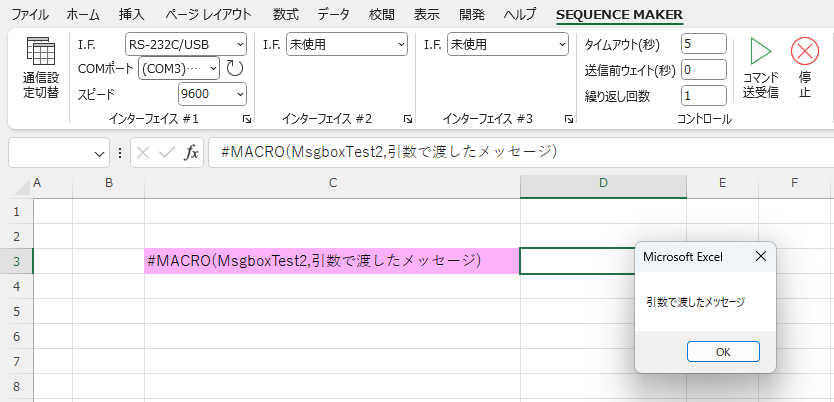Select row 5 header
Screen dimensions: 834x402
(16, 311)
